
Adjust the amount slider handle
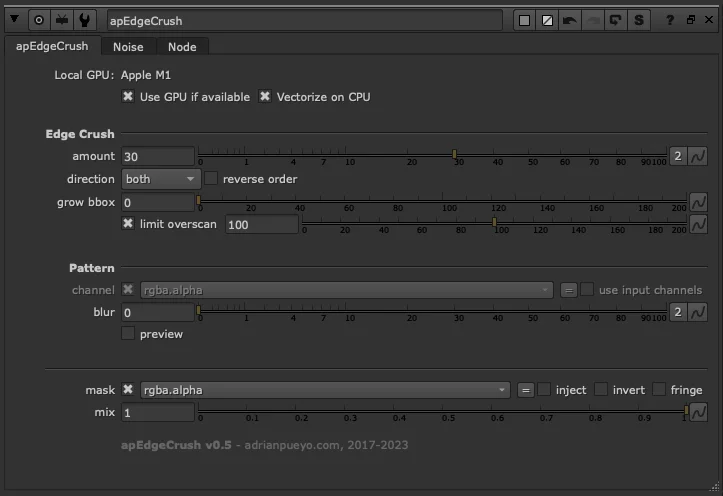pyautogui.click(x=454, y=154)
